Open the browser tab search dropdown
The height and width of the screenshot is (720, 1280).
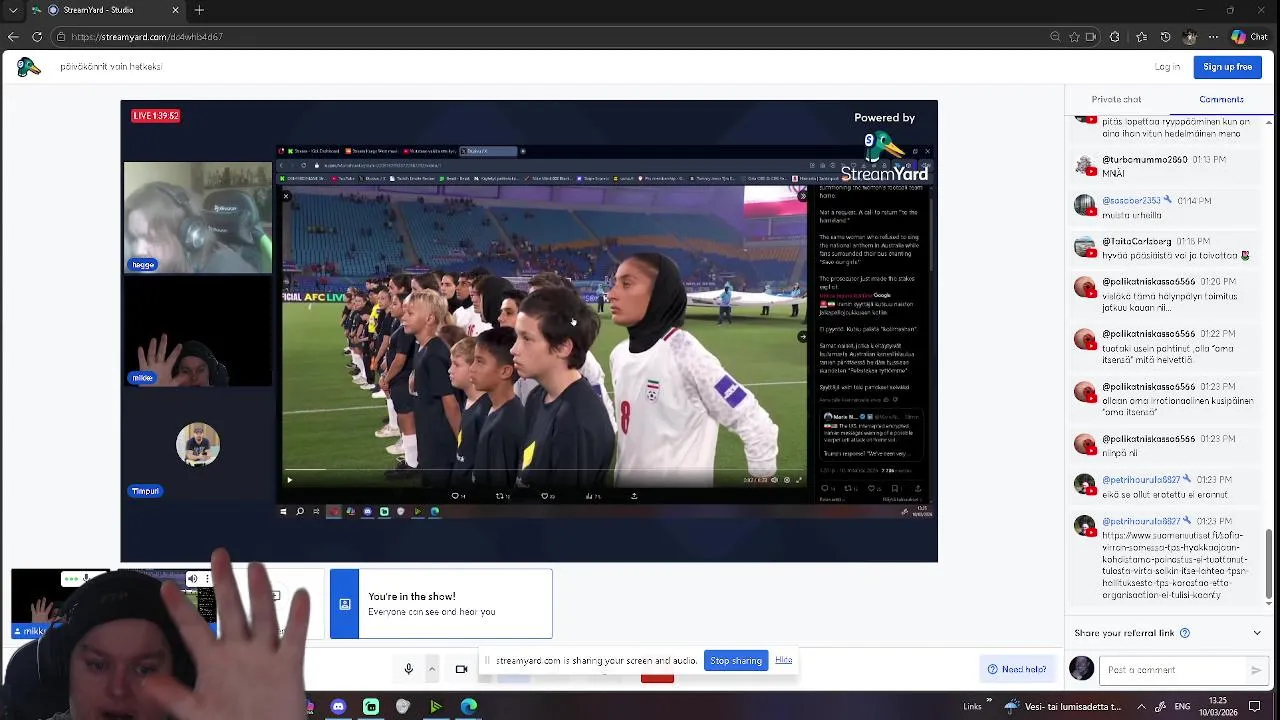click(13, 10)
